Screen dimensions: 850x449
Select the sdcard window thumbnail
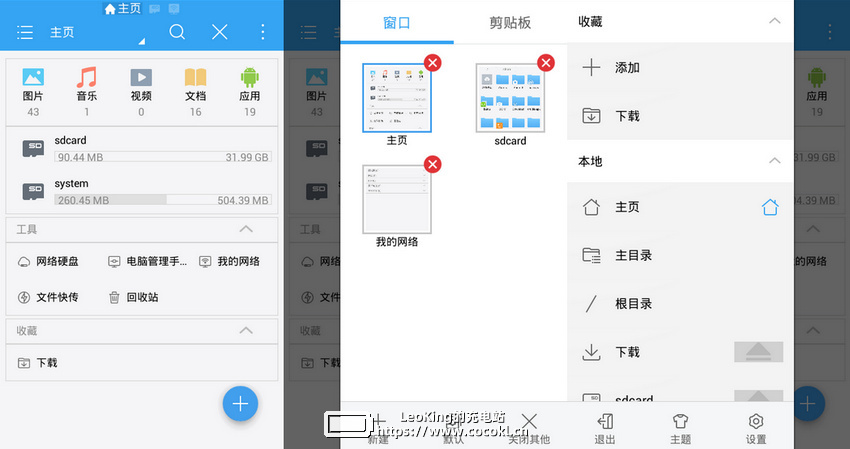(510, 98)
